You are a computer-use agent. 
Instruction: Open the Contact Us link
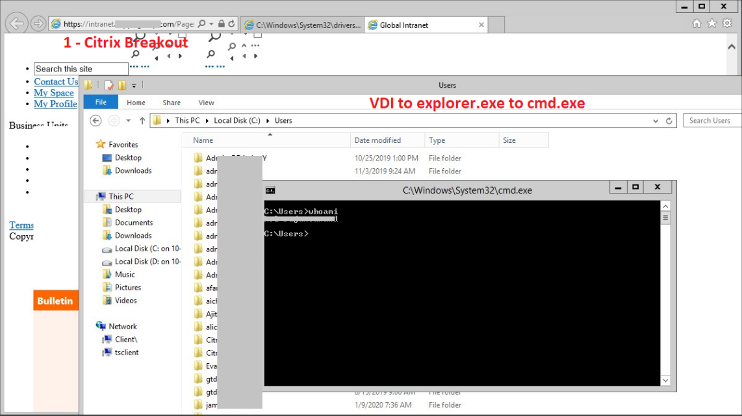pyautogui.click(x=56, y=81)
